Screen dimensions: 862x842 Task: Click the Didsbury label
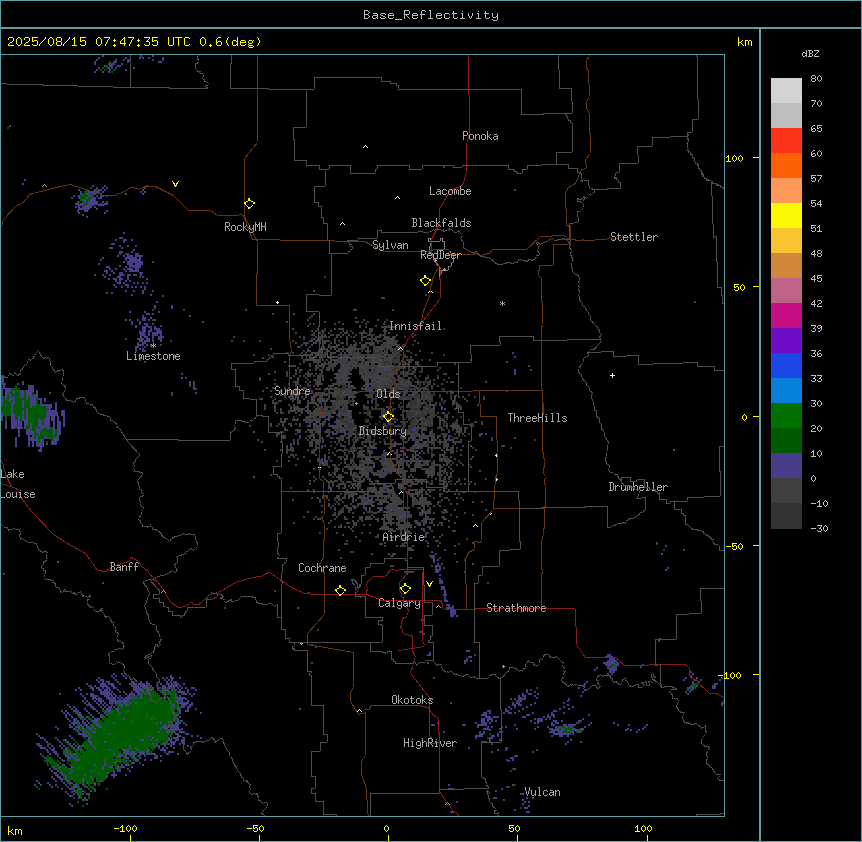coord(383,431)
